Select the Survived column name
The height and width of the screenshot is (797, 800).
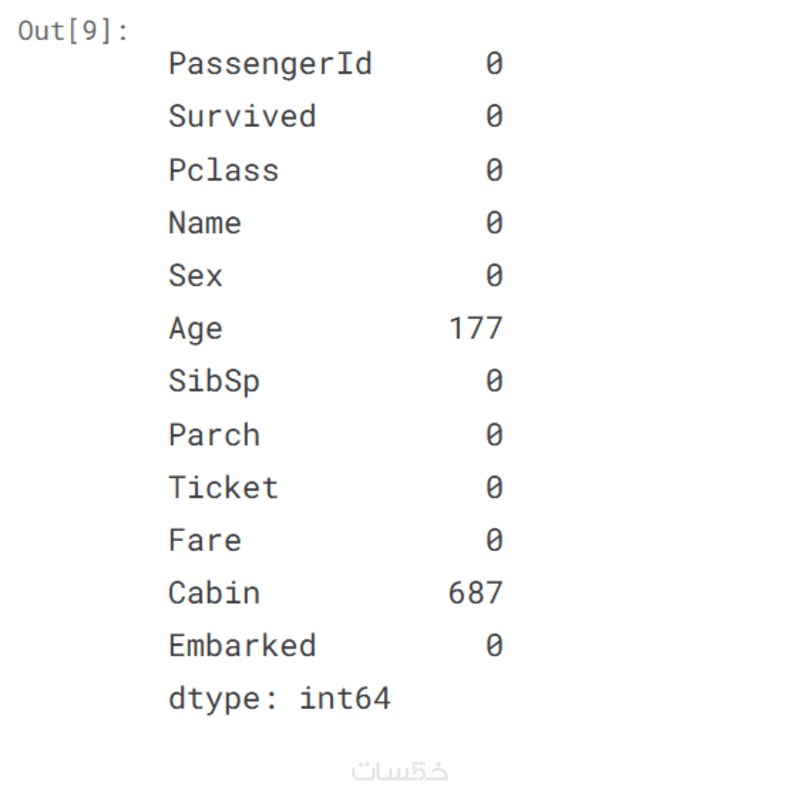[241, 117]
